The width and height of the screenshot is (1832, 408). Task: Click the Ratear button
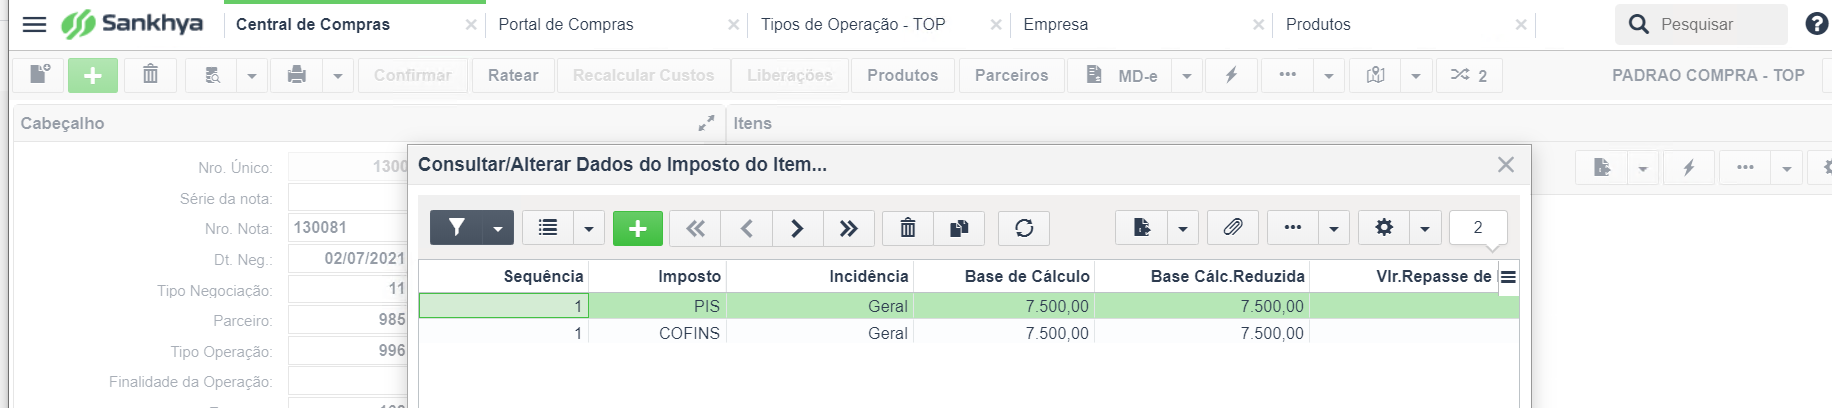pos(513,75)
